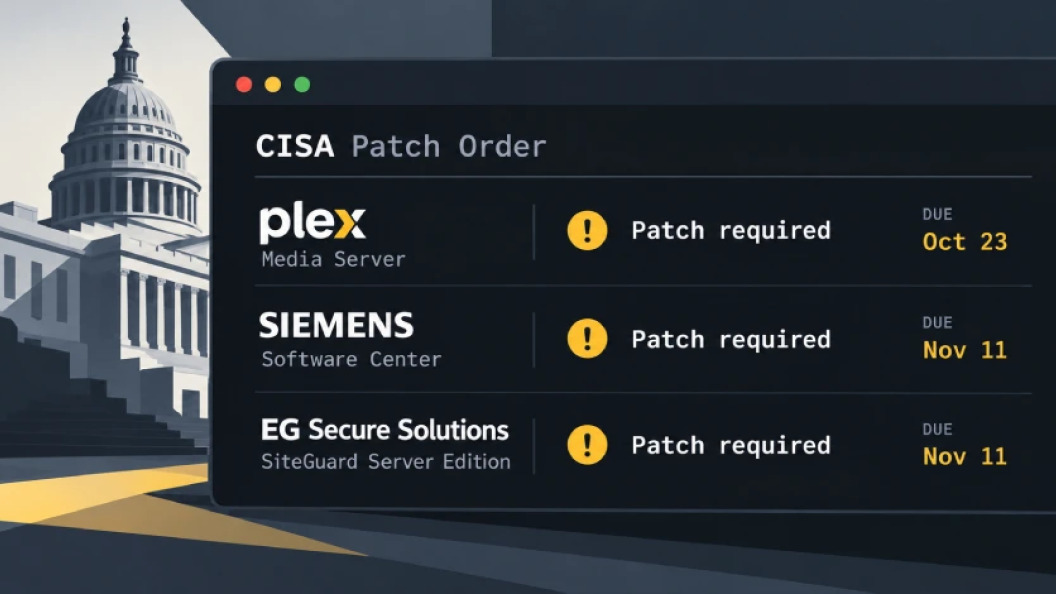Click the Nov 11 date for Siemens
Viewport: 1056px width, 594px height.
(x=964, y=350)
